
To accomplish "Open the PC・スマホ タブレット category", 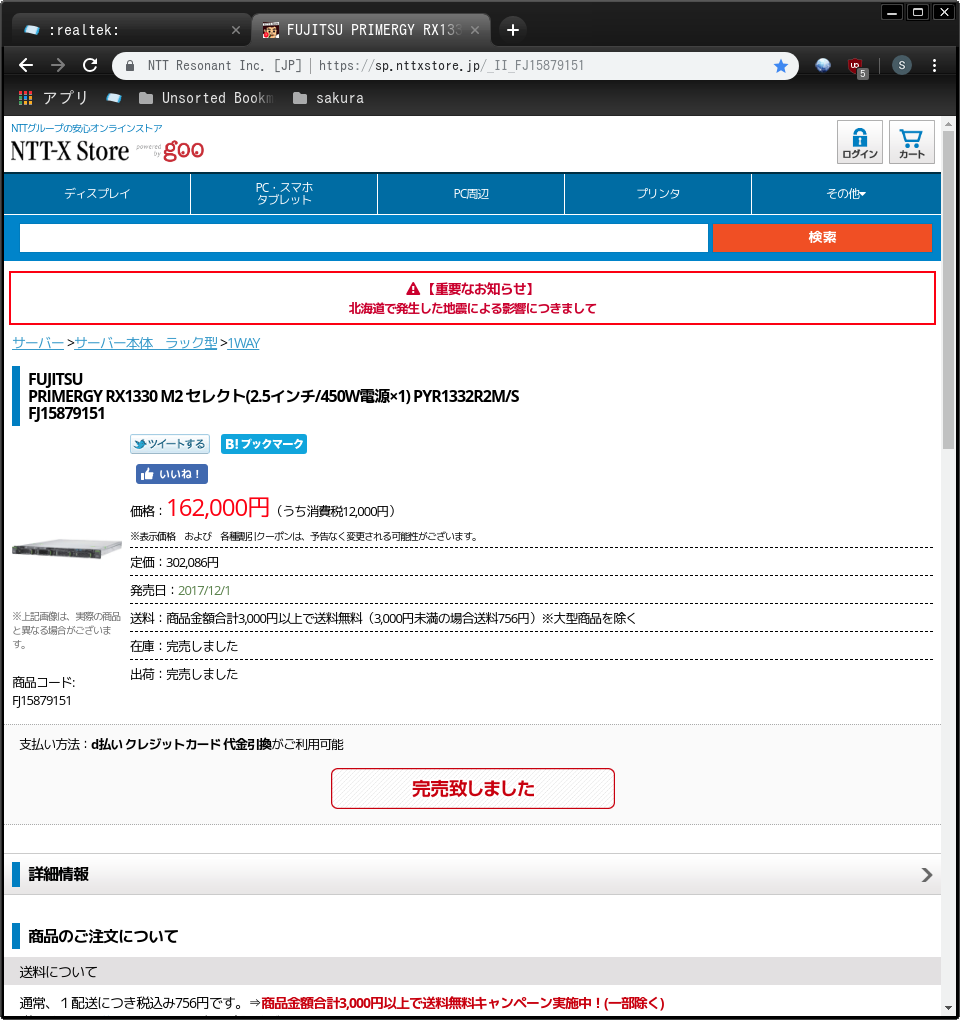I will [x=284, y=194].
